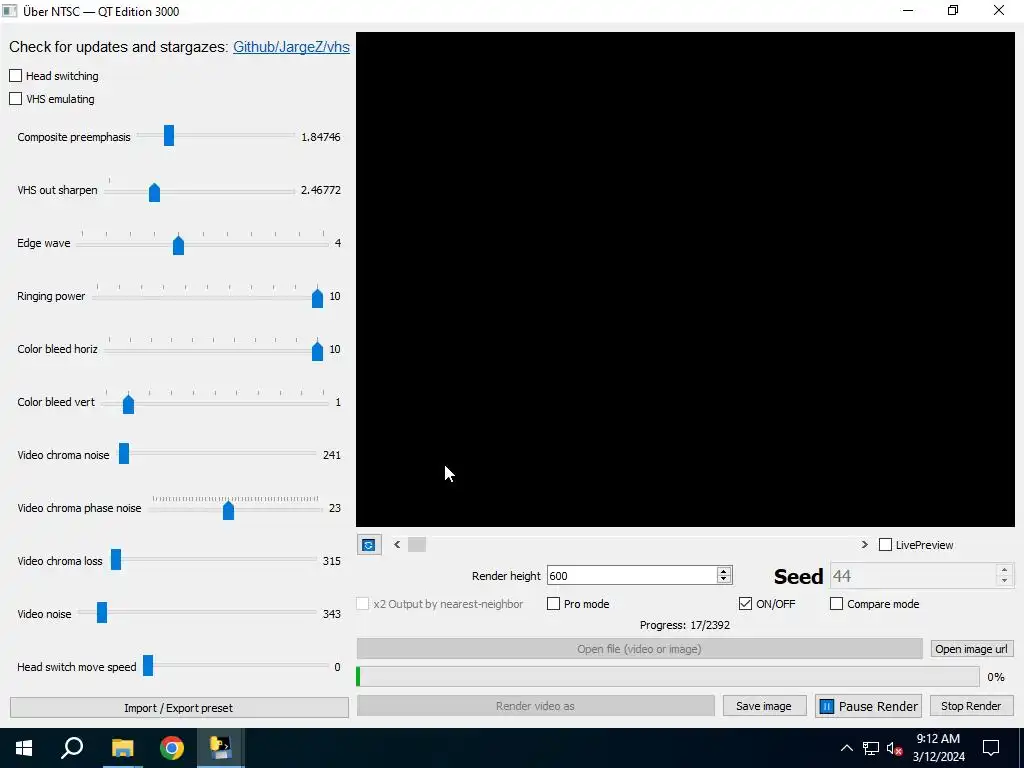Screen dimensions: 1024x768
Task: Click Render height down arrow
Action: coord(724,579)
